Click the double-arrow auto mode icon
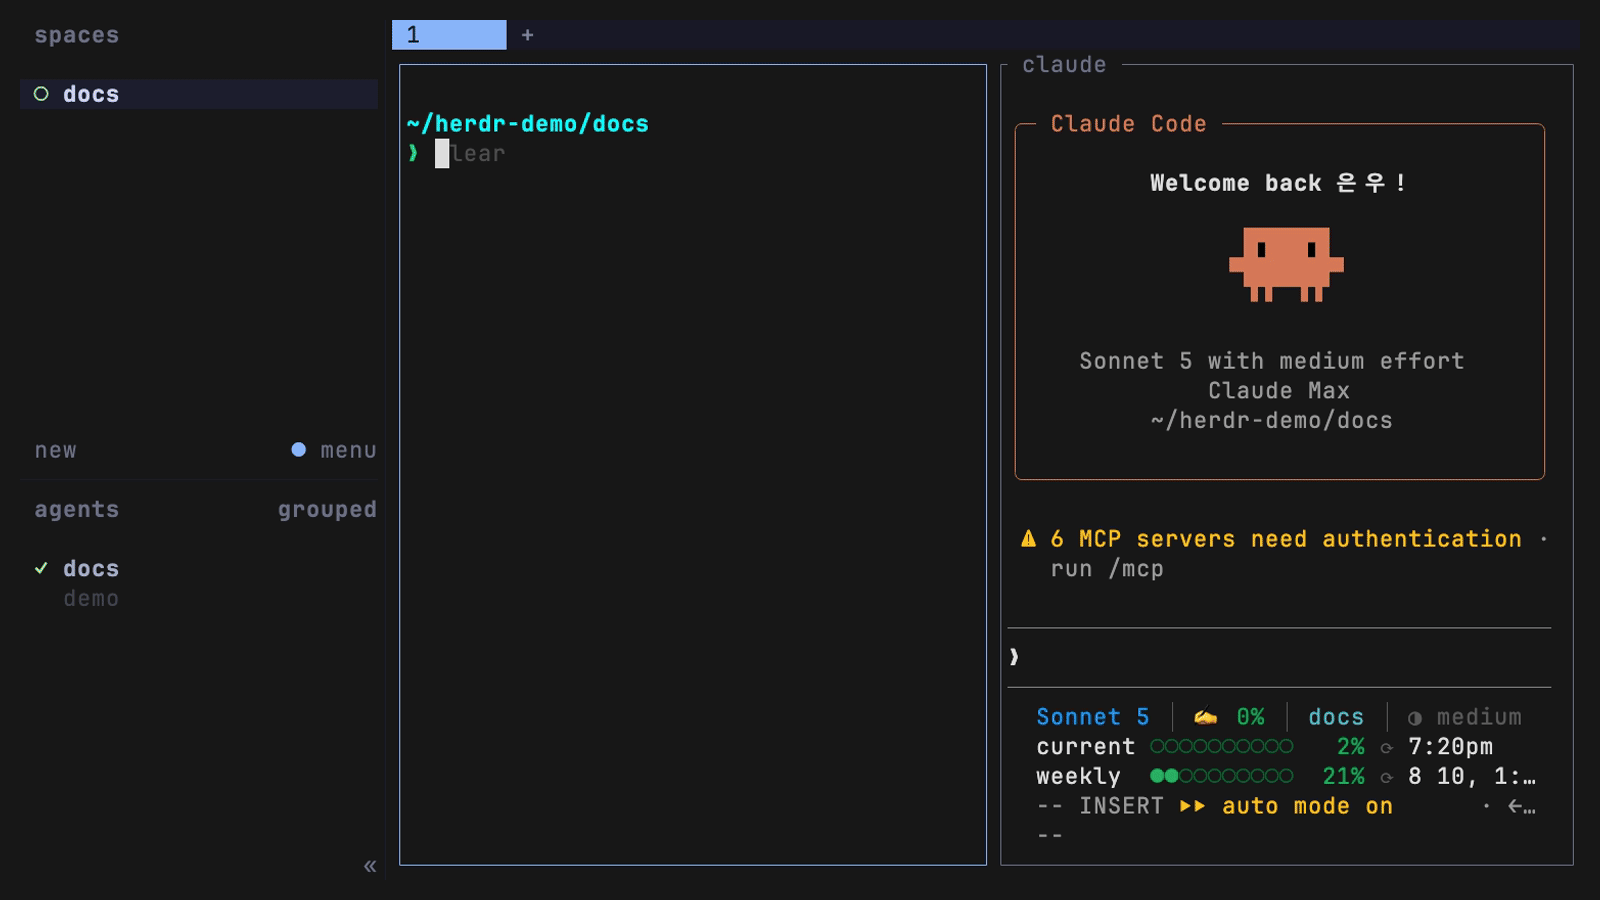Image resolution: width=1600 pixels, height=900 pixels. pyautogui.click(x=1192, y=806)
